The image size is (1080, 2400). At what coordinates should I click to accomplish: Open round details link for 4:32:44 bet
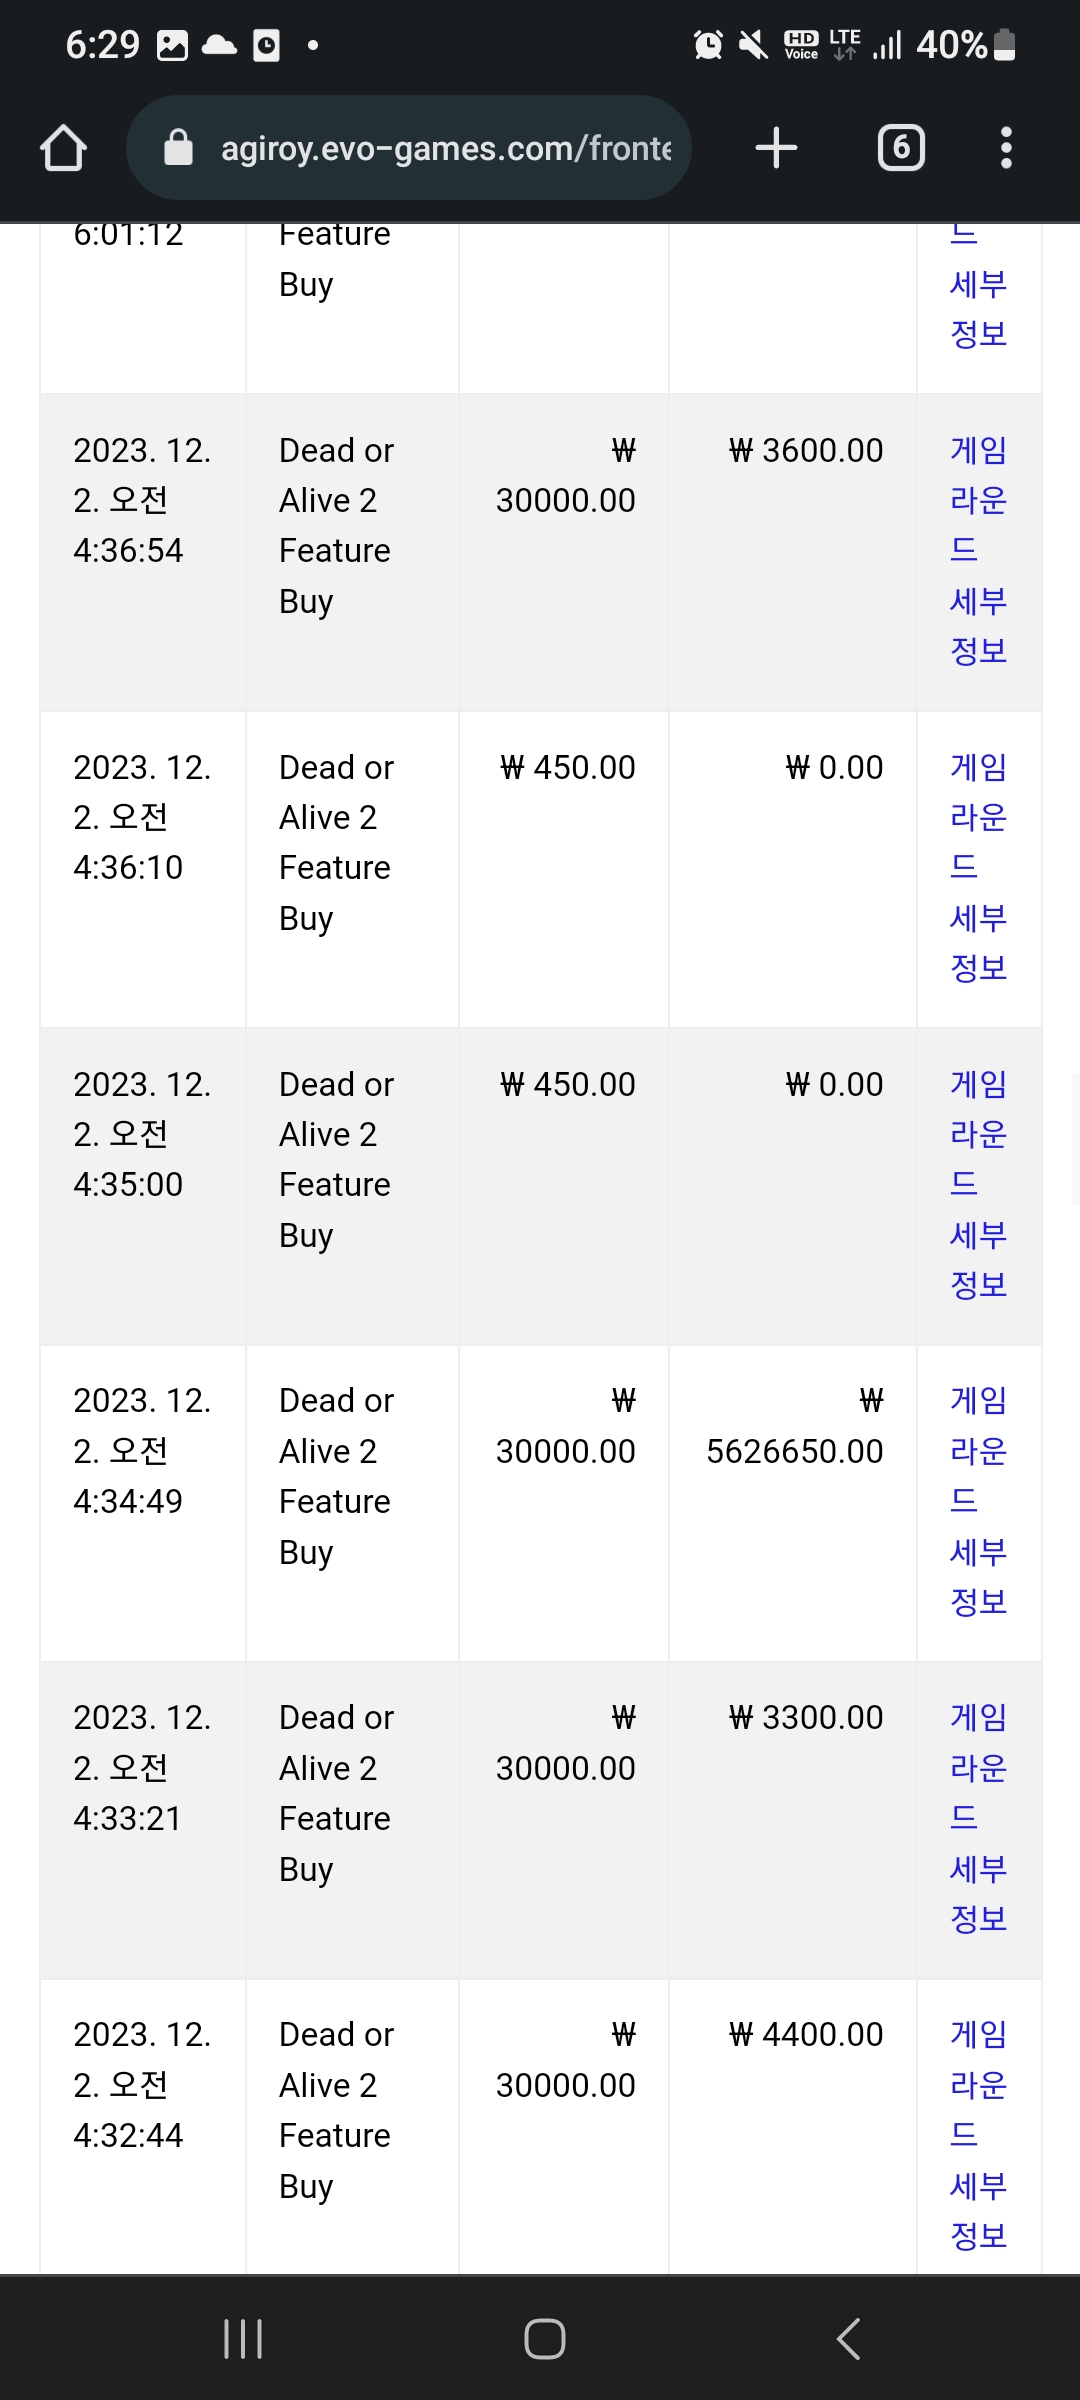point(978,2135)
